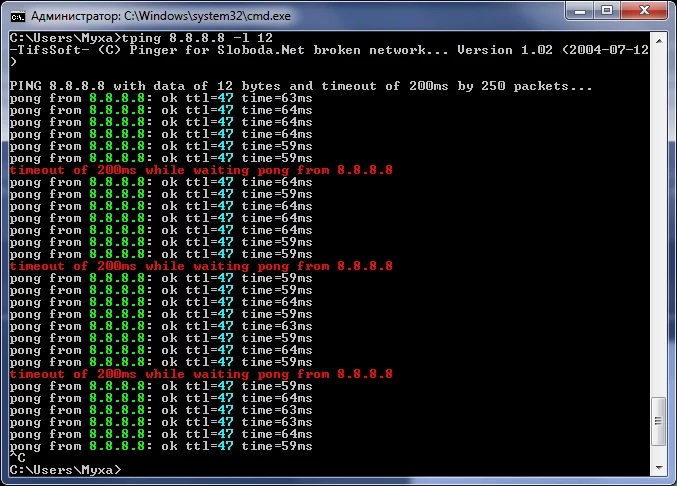Maximize the cmd.exe window
Viewport: 677px width, 486px height.
tap(607, 10)
